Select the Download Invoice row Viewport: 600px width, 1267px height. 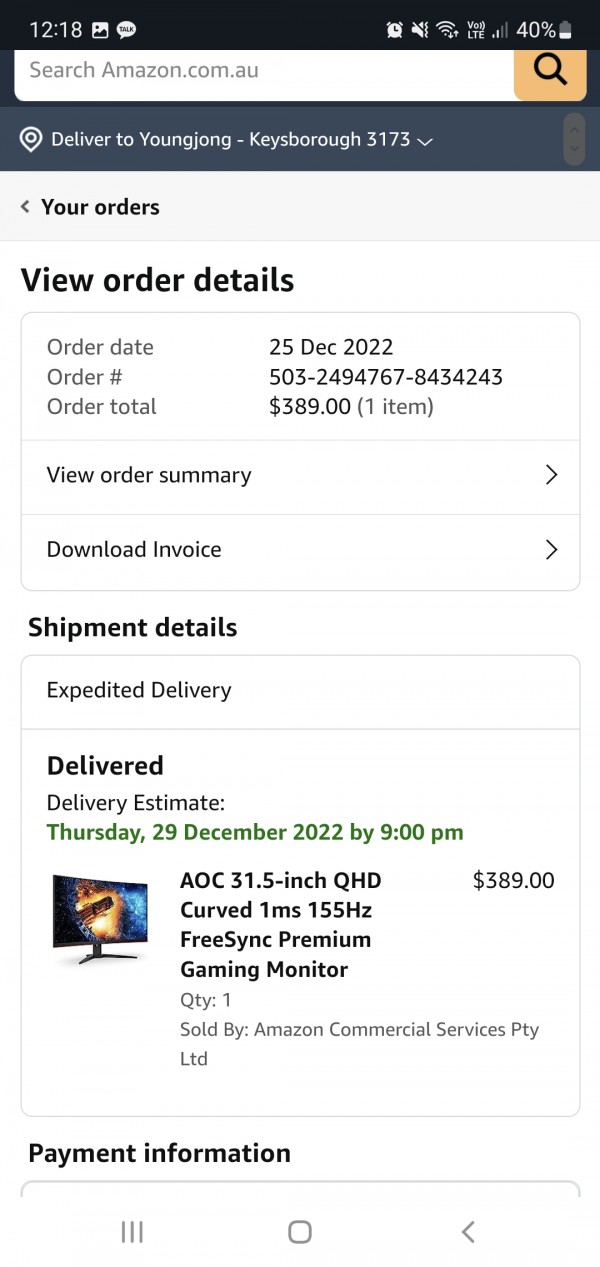tap(300, 552)
